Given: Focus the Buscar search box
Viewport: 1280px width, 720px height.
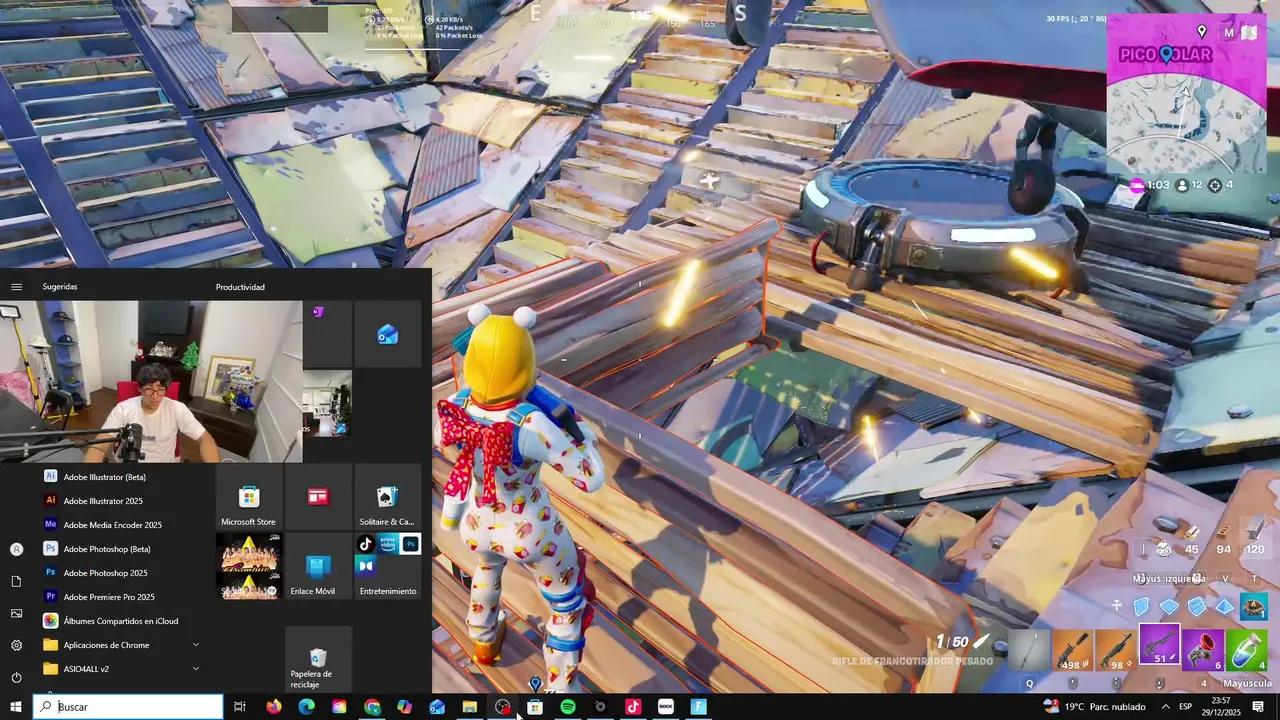Looking at the screenshot, I should coord(128,707).
